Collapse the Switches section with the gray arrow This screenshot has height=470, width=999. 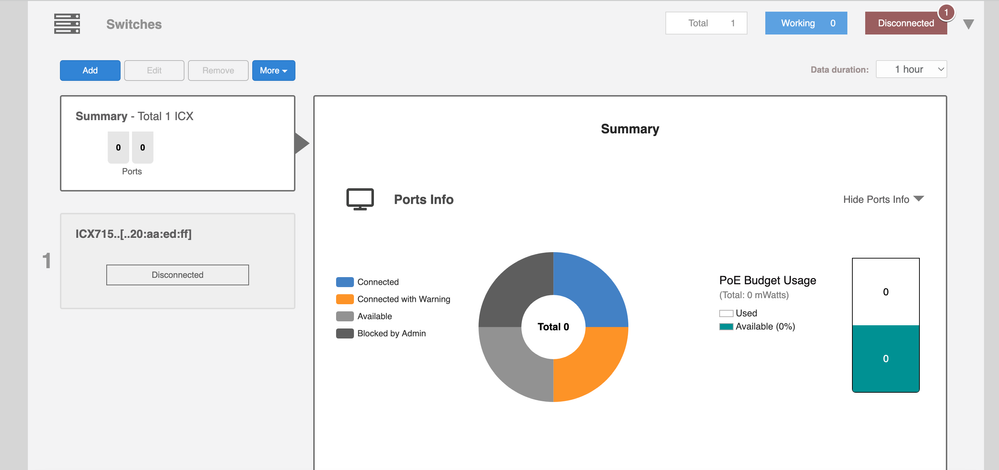[x=968, y=25]
